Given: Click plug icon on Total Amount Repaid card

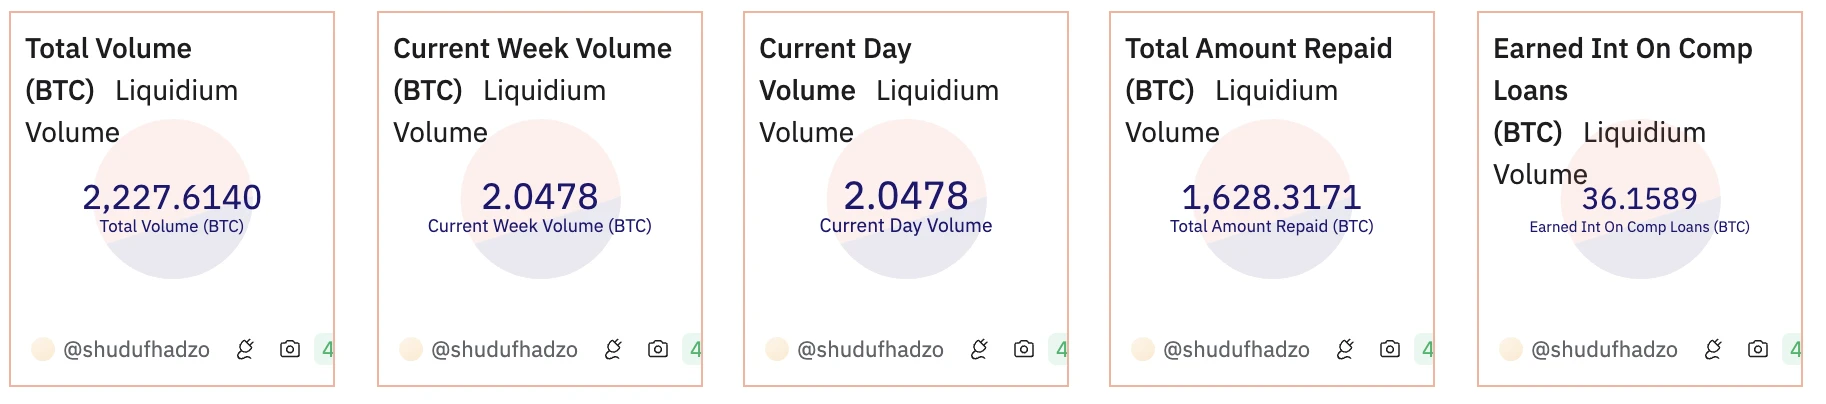Looking at the screenshot, I should coord(1345,349).
